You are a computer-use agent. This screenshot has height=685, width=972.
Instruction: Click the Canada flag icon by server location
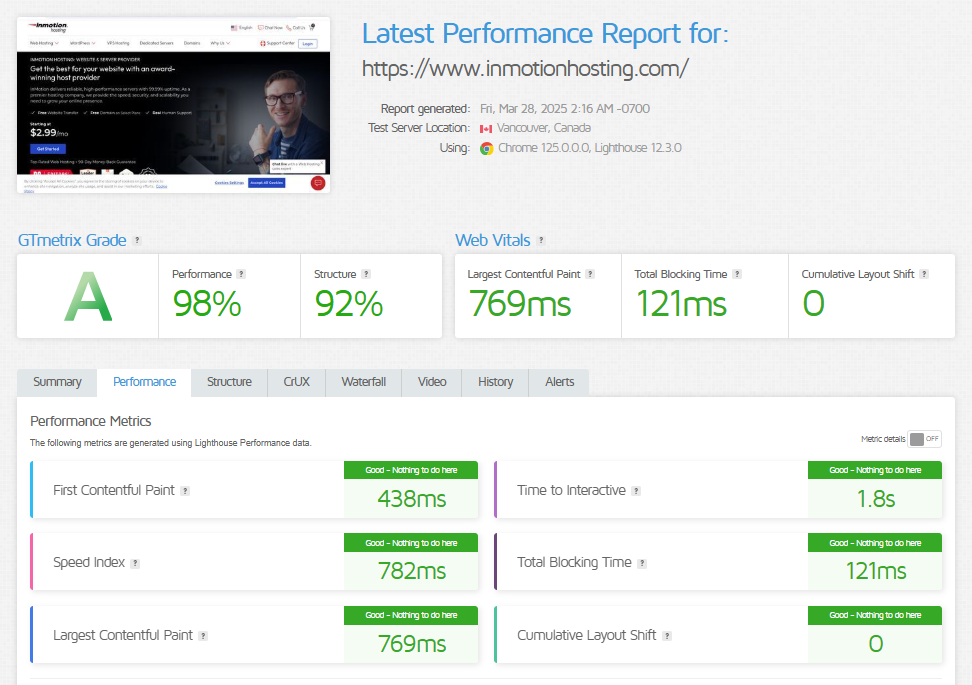(486, 129)
